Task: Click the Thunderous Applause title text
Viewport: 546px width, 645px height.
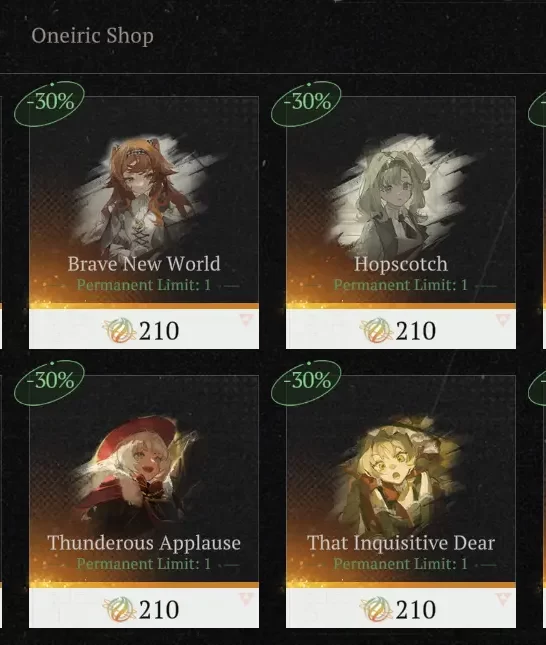Action: click(144, 543)
